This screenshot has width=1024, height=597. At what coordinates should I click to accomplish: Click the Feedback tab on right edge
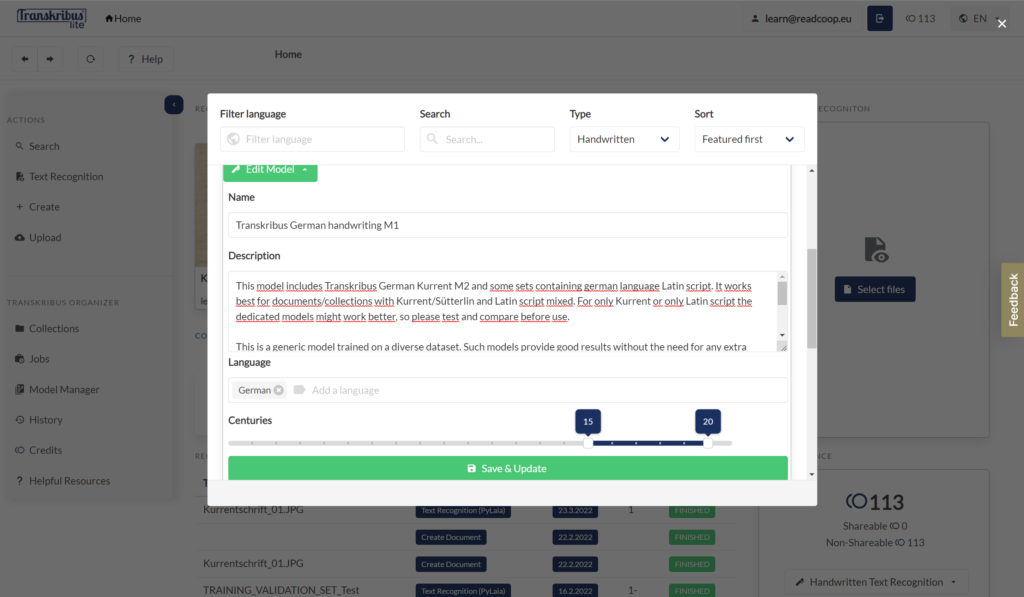pyautogui.click(x=1012, y=300)
